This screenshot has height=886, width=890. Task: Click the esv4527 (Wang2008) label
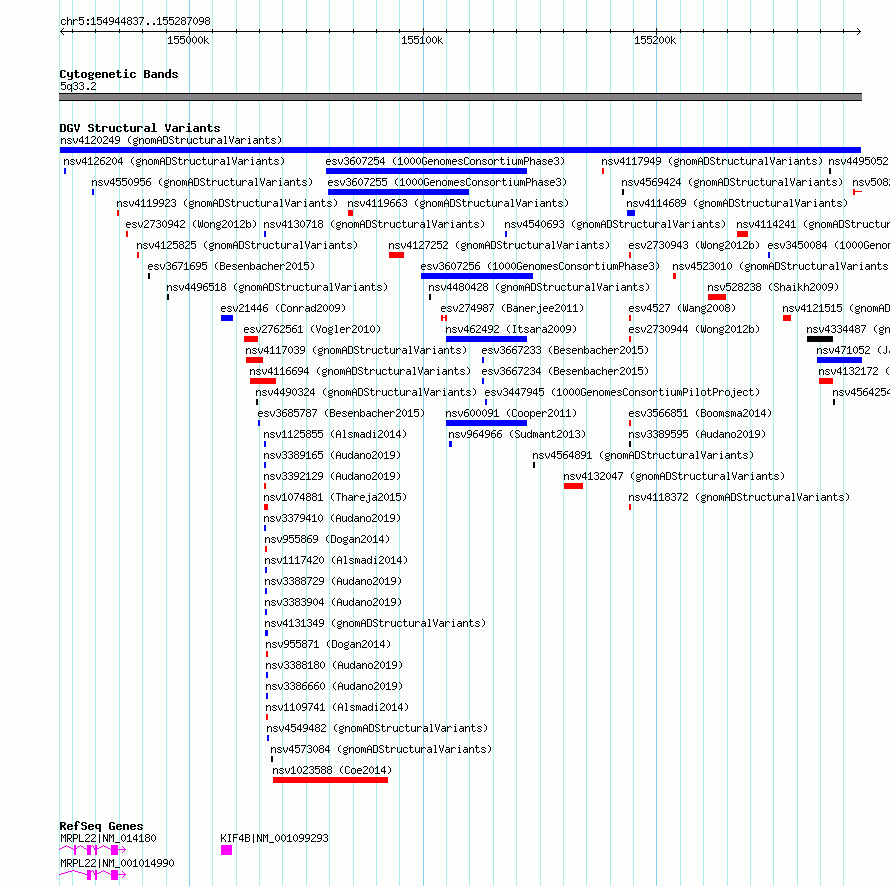(x=682, y=308)
